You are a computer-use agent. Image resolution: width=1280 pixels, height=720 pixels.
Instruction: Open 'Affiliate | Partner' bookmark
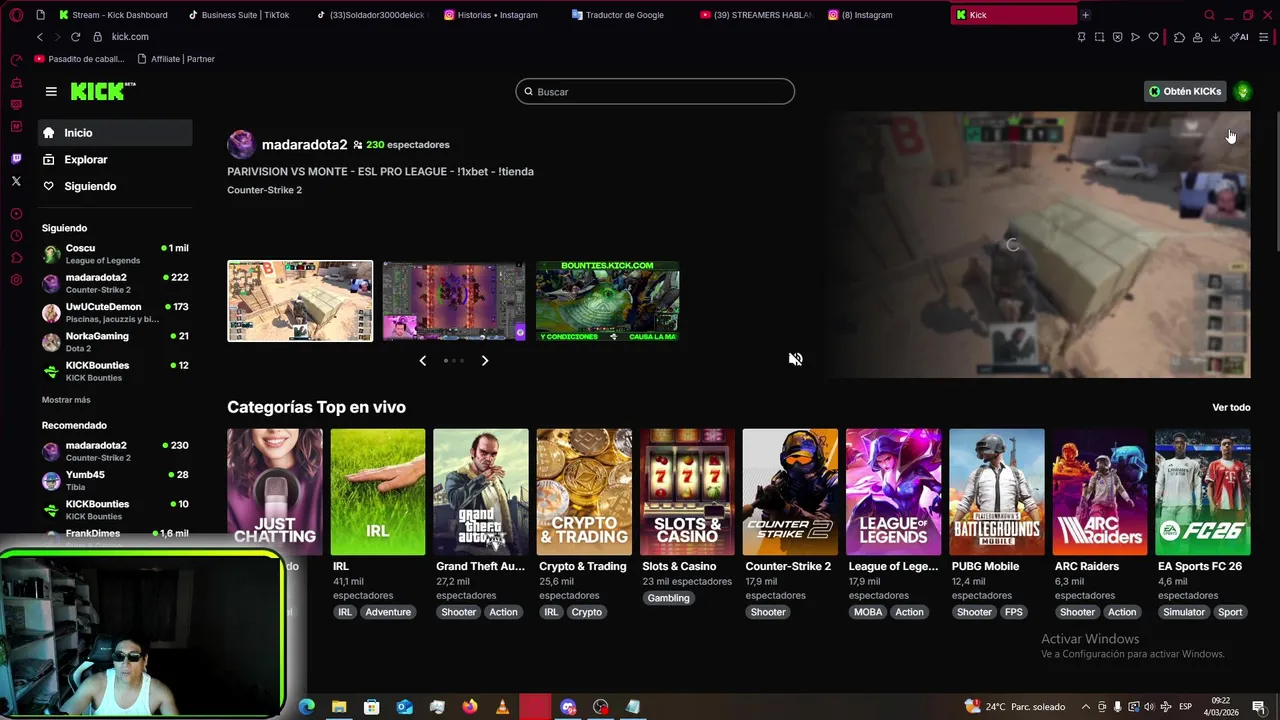176,59
